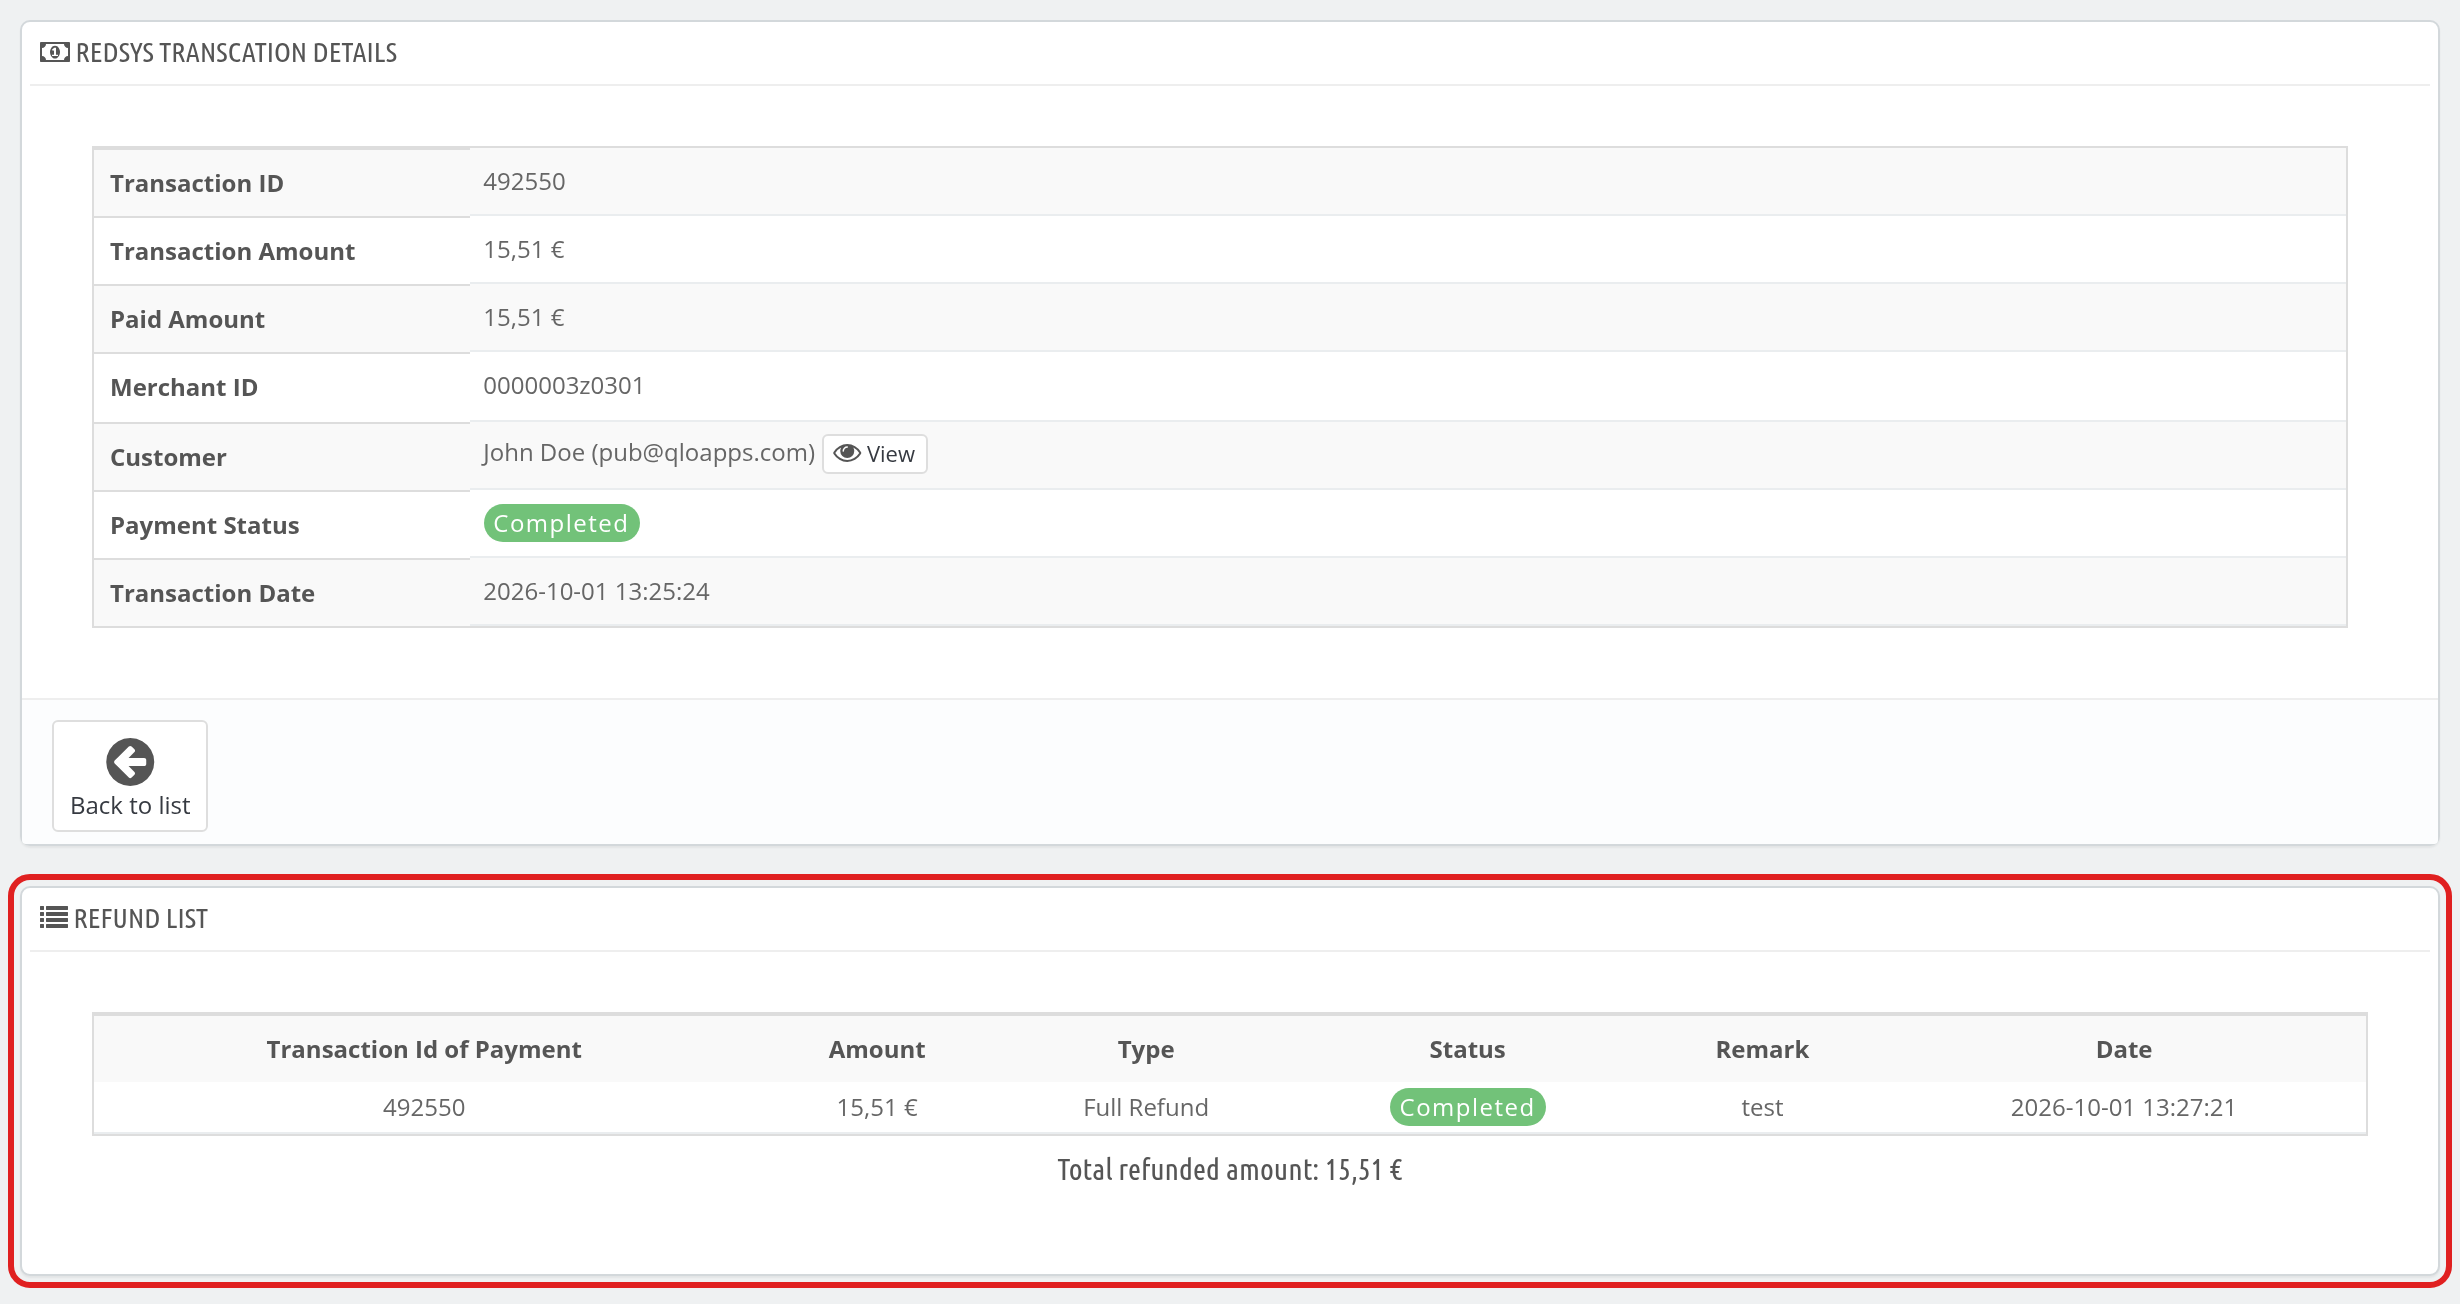
Task: Click refund row payment id 492550
Action: 424,1107
